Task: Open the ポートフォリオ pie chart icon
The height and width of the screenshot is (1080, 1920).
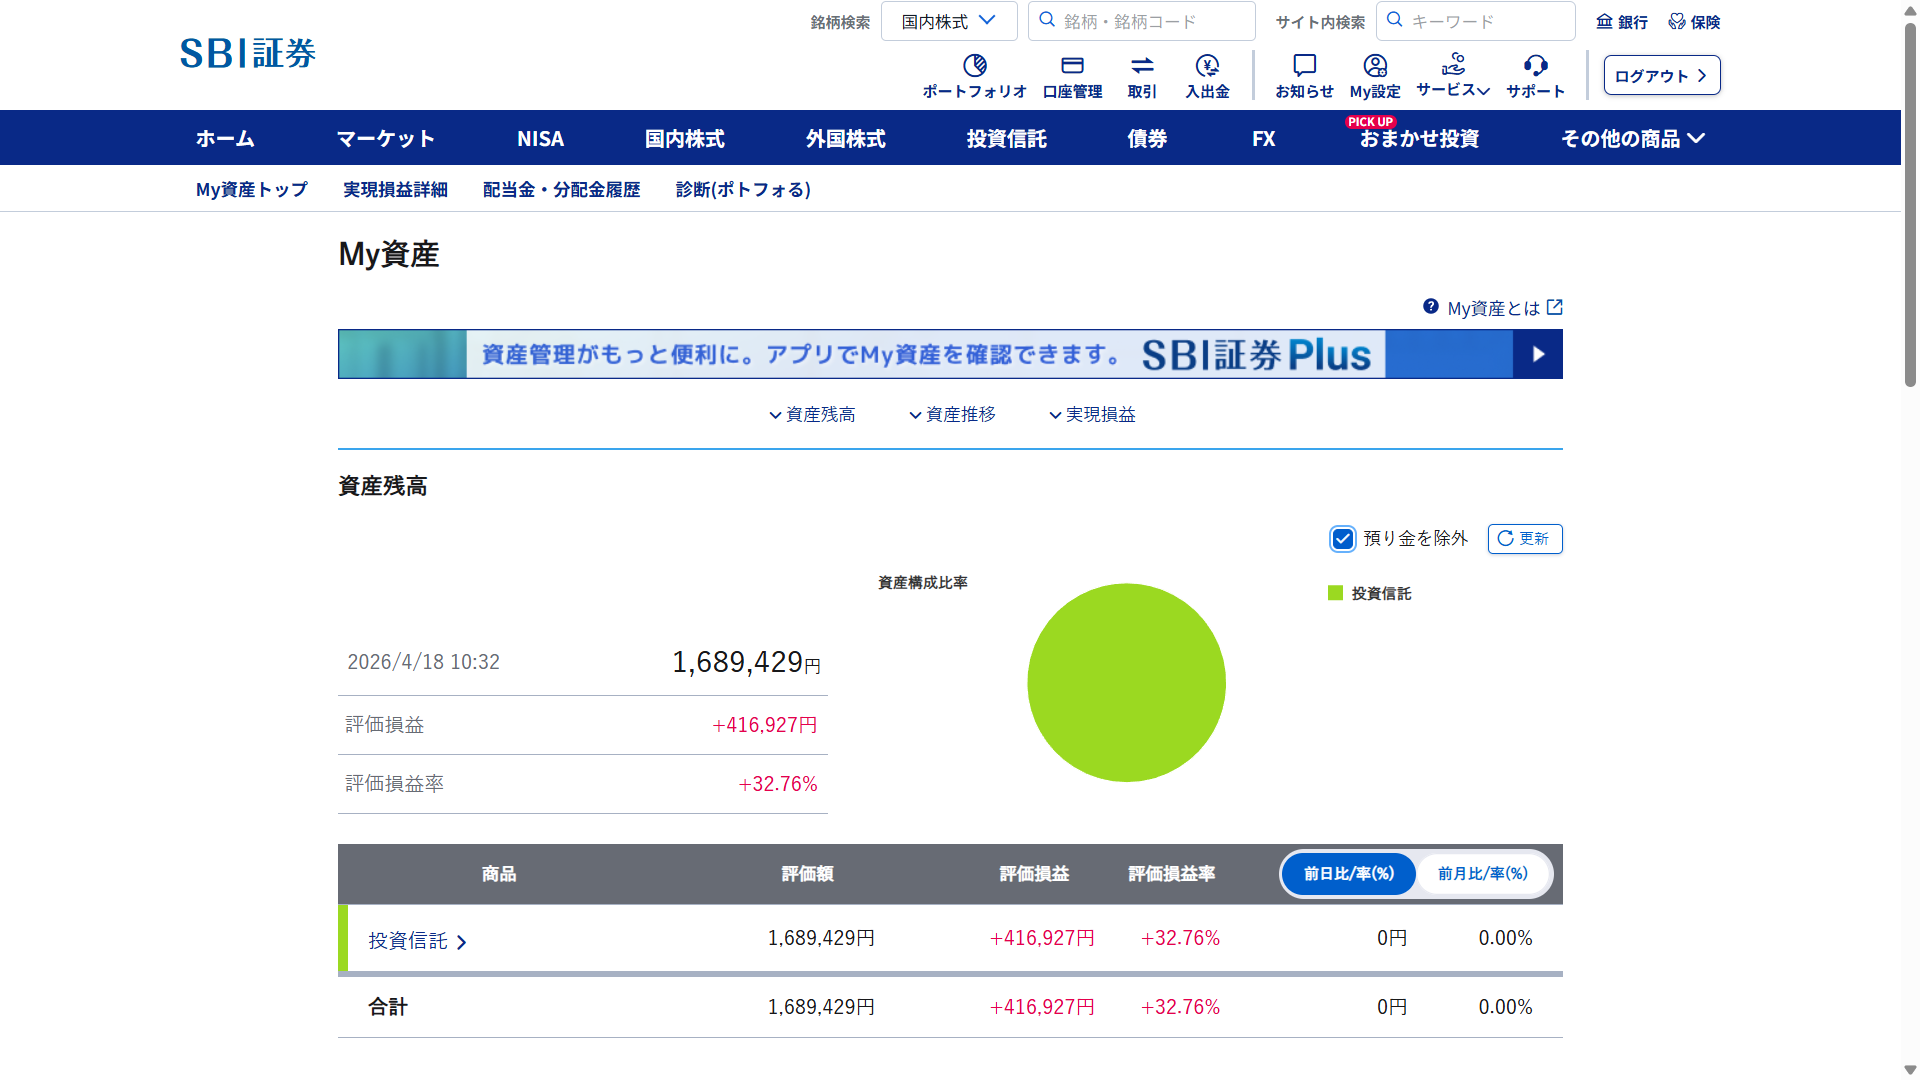Action: [974, 66]
